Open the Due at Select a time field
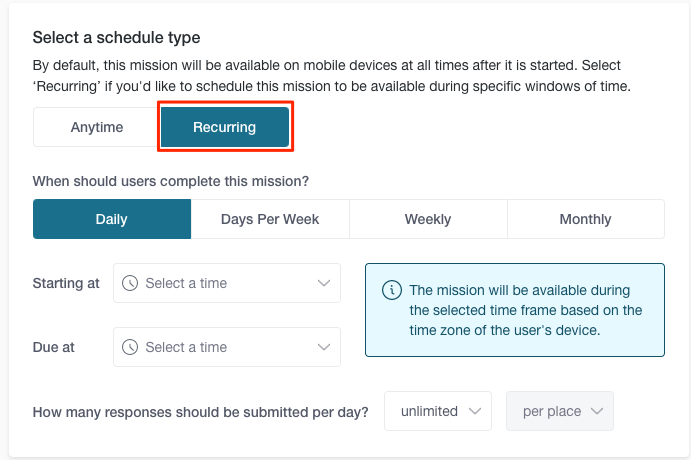The height and width of the screenshot is (460, 691). tap(227, 347)
